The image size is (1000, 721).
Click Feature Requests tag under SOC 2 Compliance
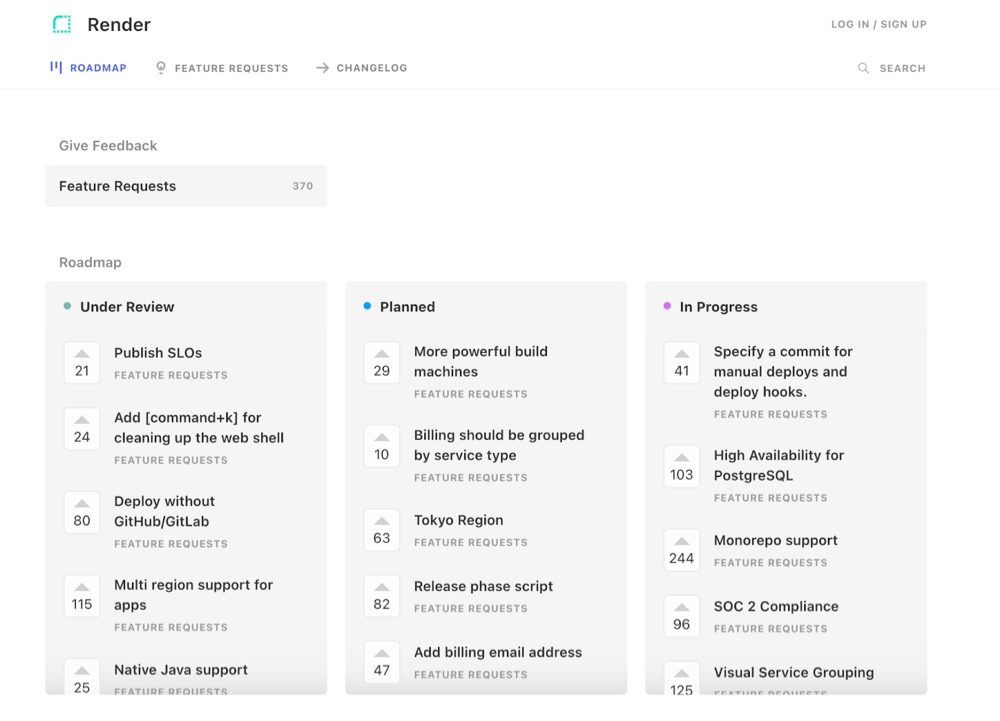[770, 629]
